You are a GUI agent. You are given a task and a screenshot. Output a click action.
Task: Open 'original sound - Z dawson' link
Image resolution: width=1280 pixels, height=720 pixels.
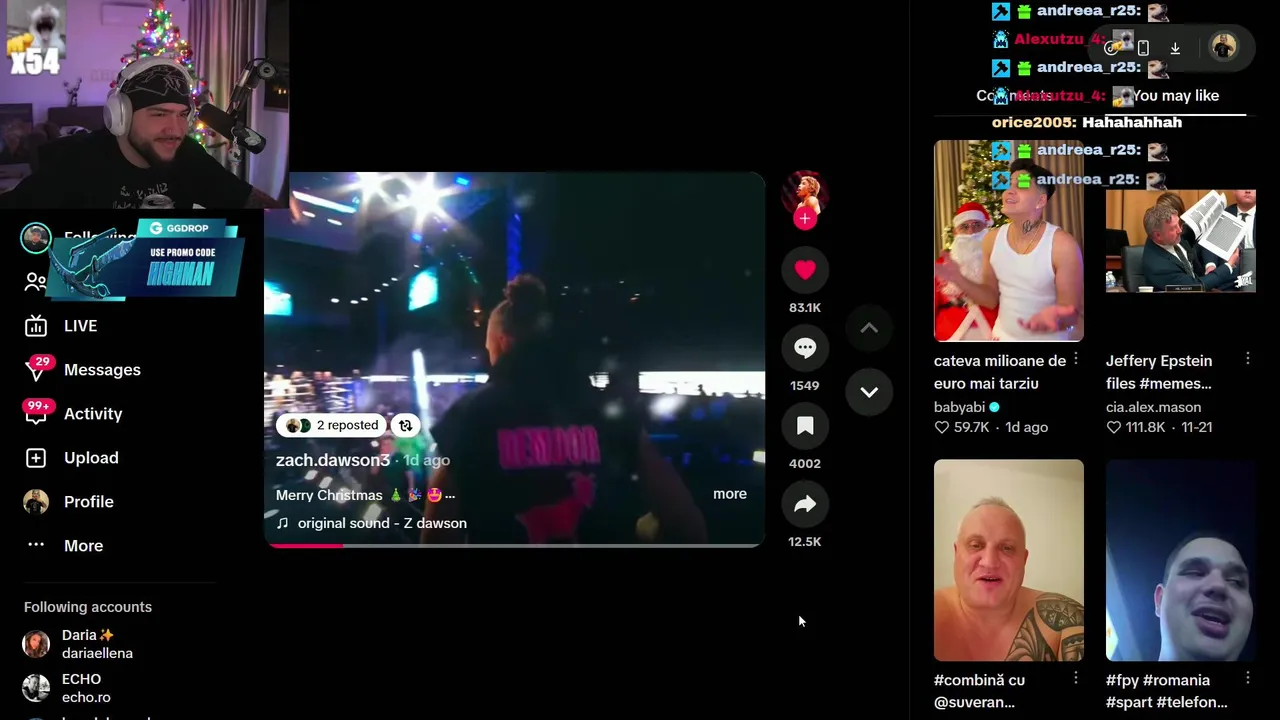(382, 523)
